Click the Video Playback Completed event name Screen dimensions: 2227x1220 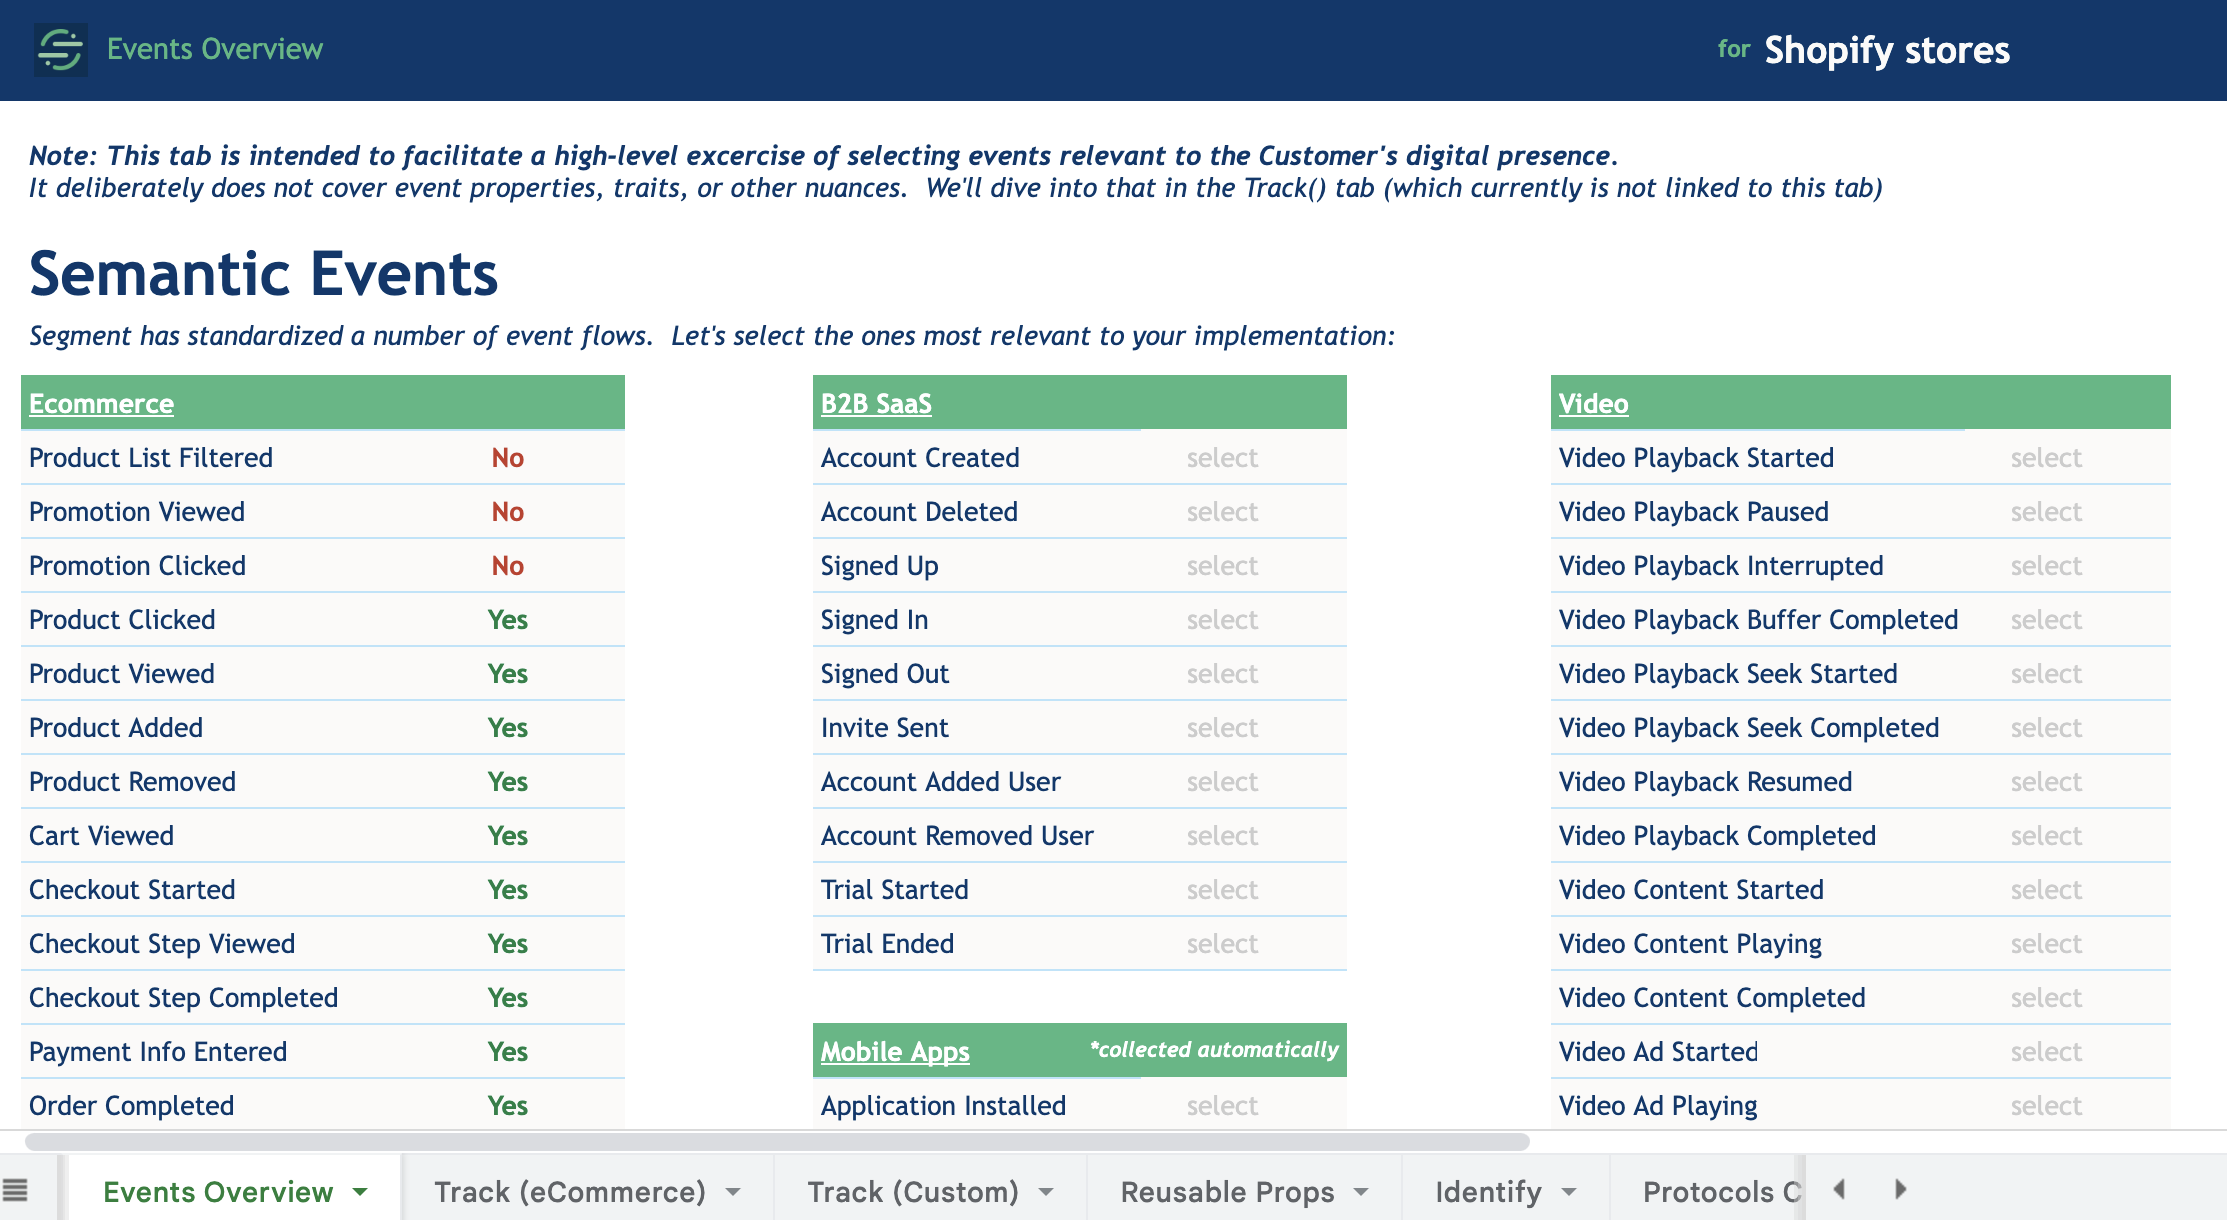point(1717,836)
